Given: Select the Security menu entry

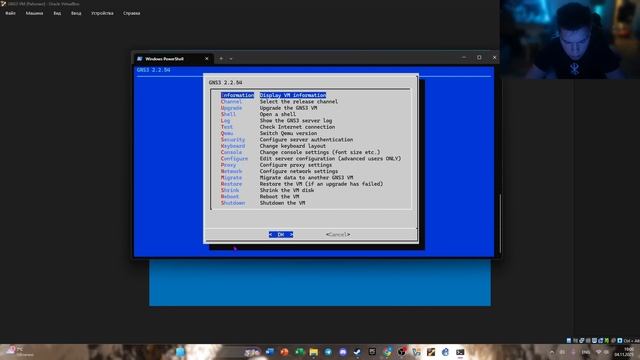Looking at the screenshot, I should [x=233, y=140].
